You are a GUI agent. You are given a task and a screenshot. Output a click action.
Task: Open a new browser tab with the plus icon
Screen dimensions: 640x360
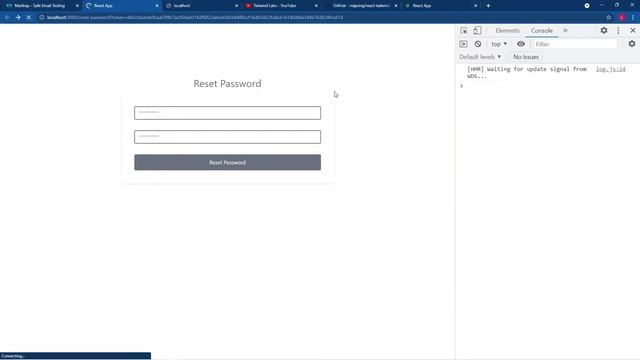coord(488,6)
